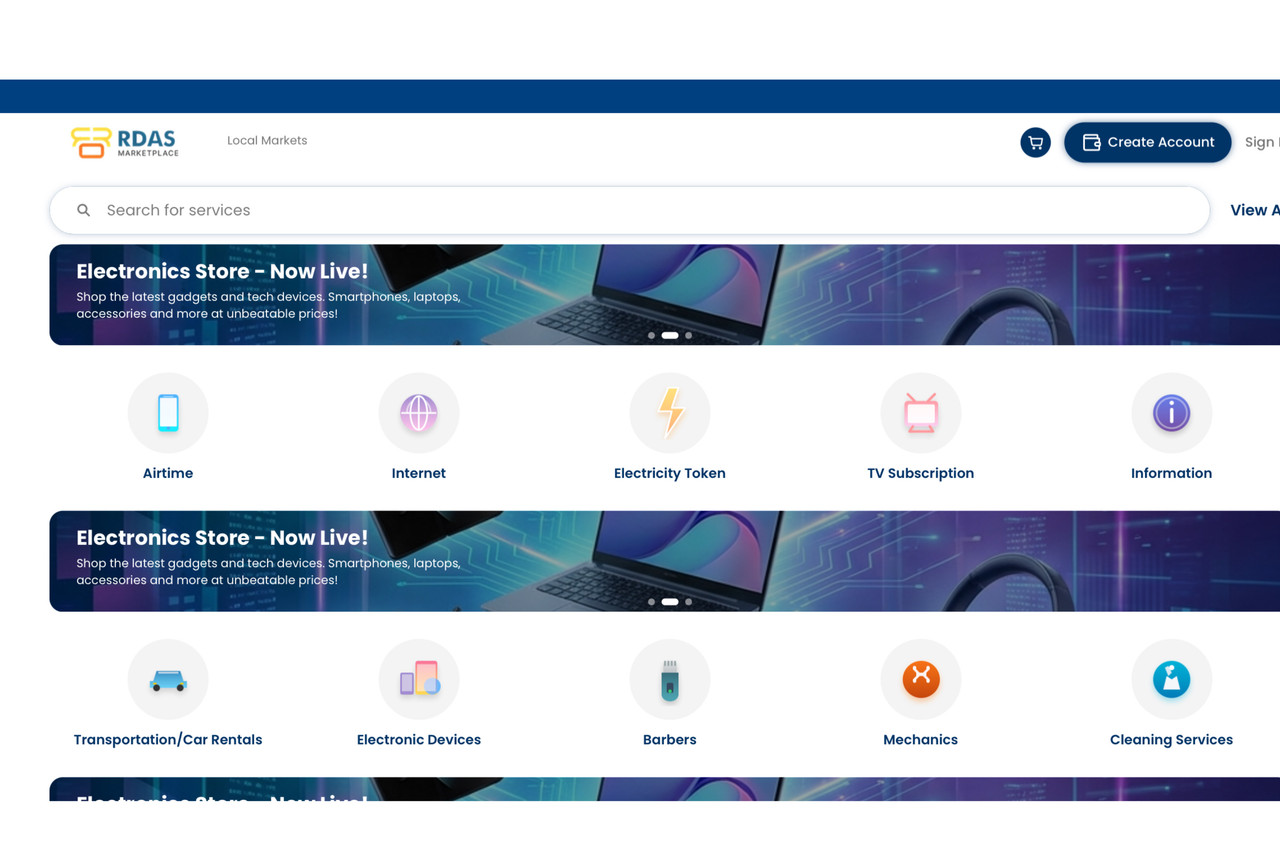Focus the Search for services field

[x=630, y=210]
